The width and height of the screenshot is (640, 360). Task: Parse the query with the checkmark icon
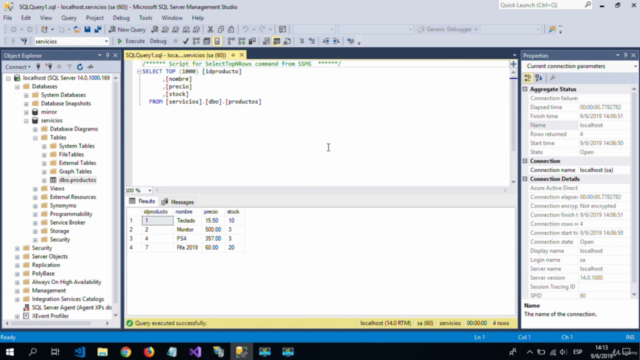point(186,41)
